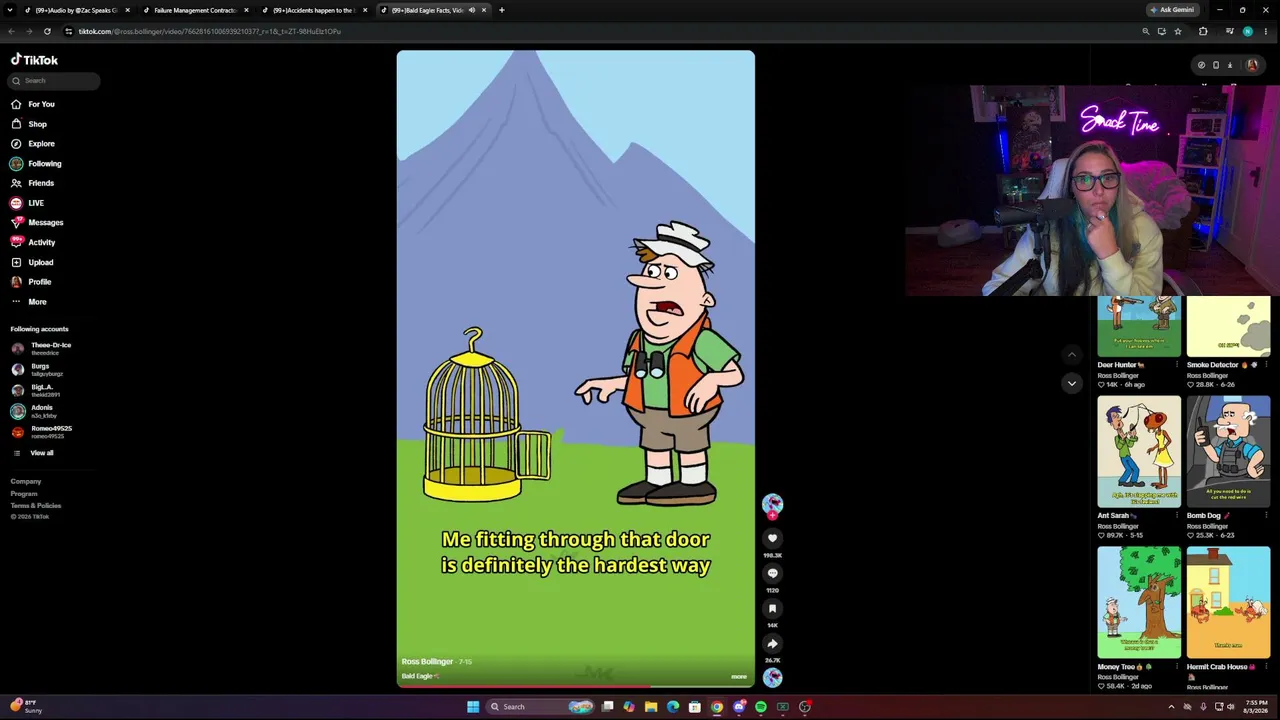Expand video description with 'more'

click(x=739, y=677)
